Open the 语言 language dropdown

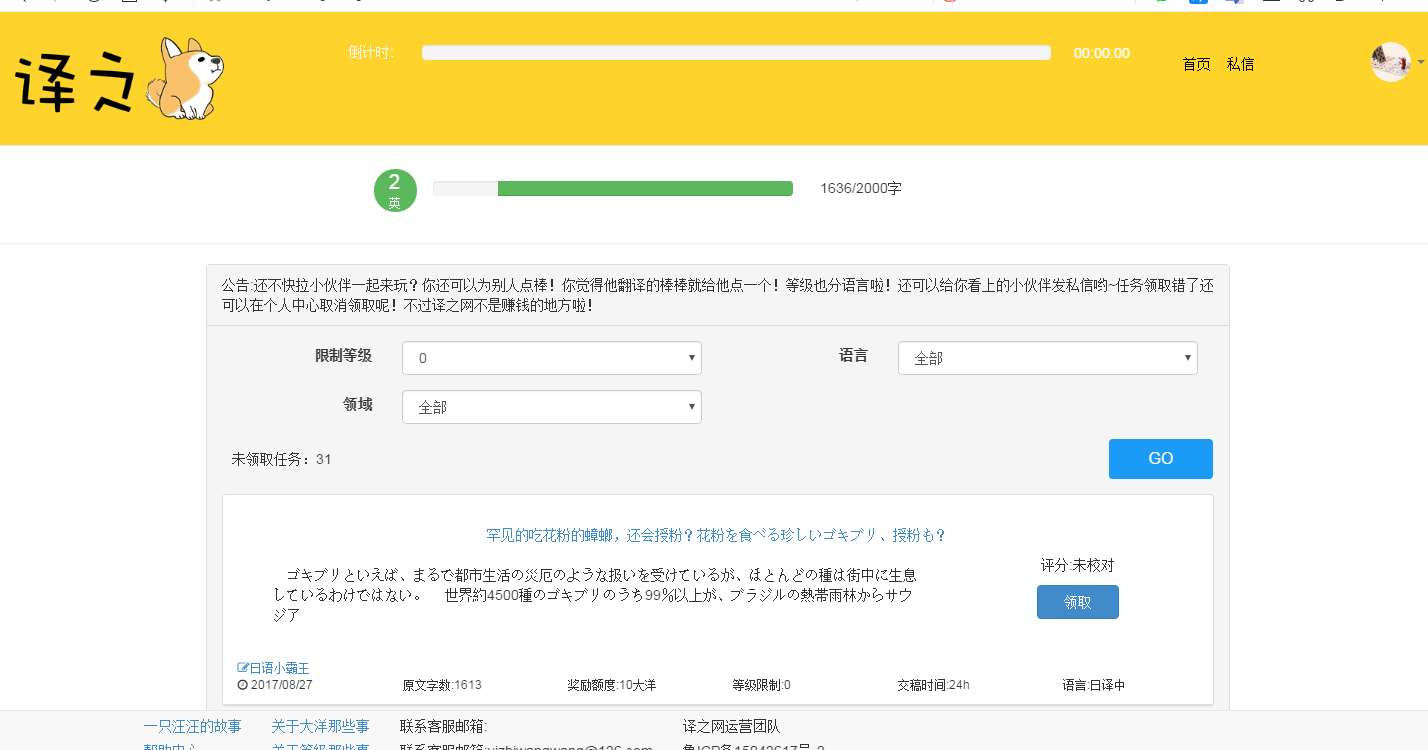tap(1048, 358)
